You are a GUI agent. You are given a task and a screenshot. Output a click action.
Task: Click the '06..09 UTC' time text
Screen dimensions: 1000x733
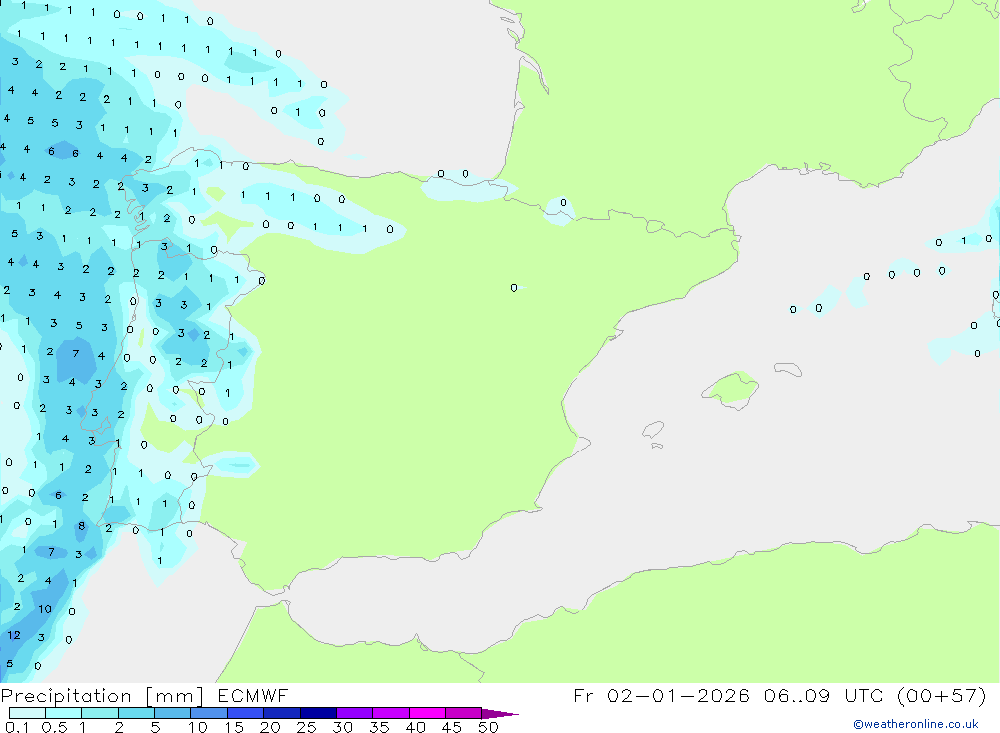click(824, 695)
